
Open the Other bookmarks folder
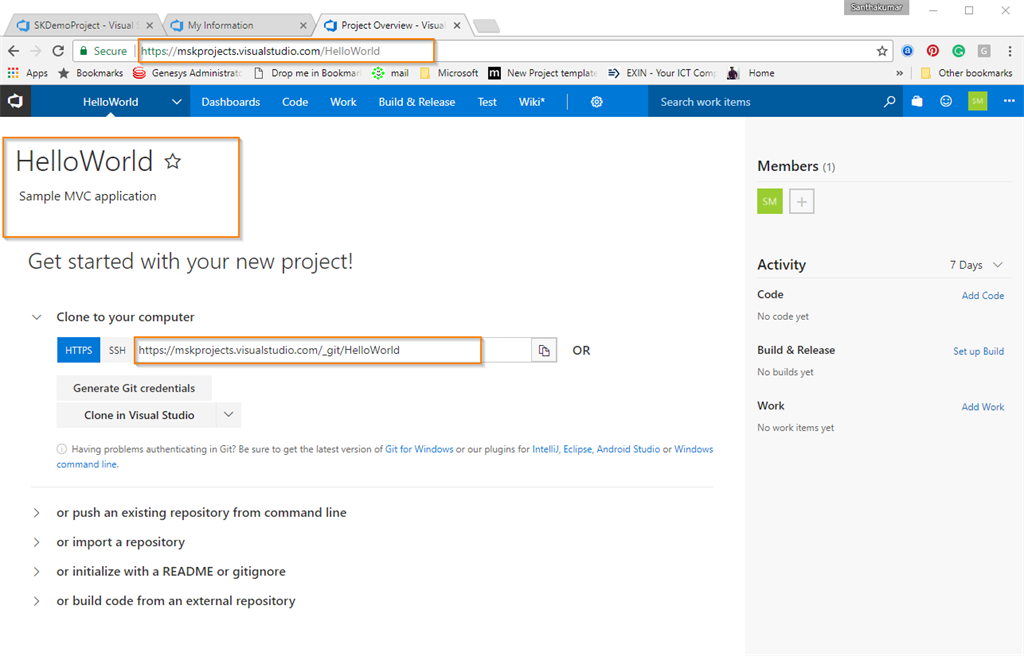(967, 73)
